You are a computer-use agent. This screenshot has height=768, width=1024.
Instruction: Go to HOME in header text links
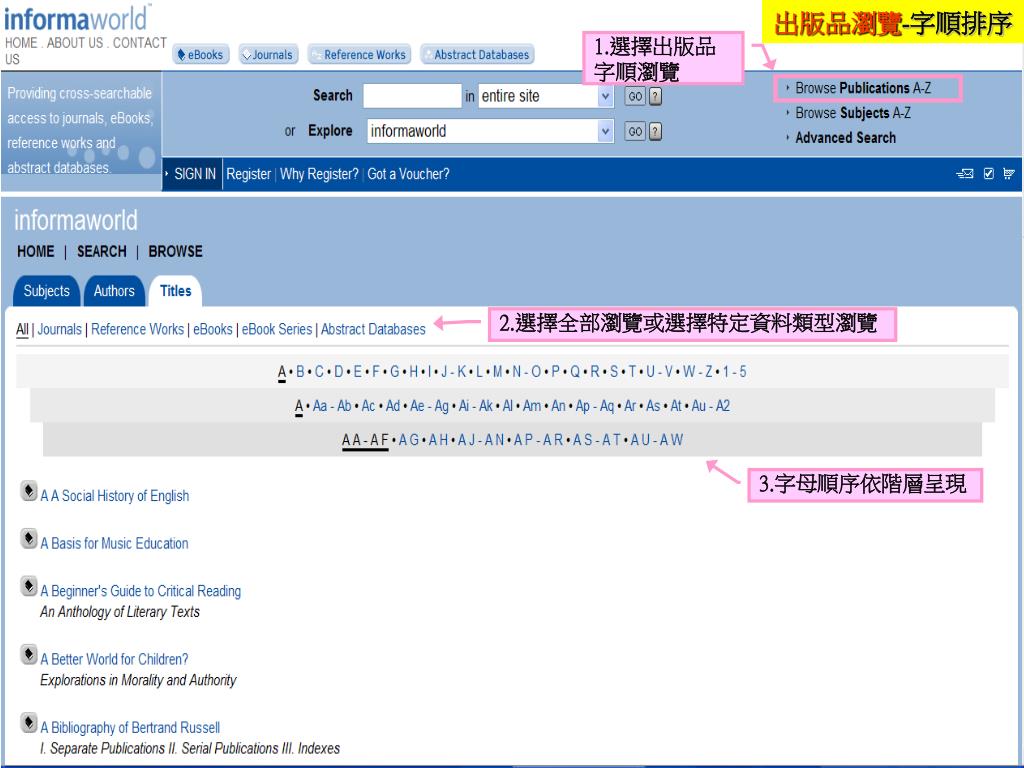22,42
